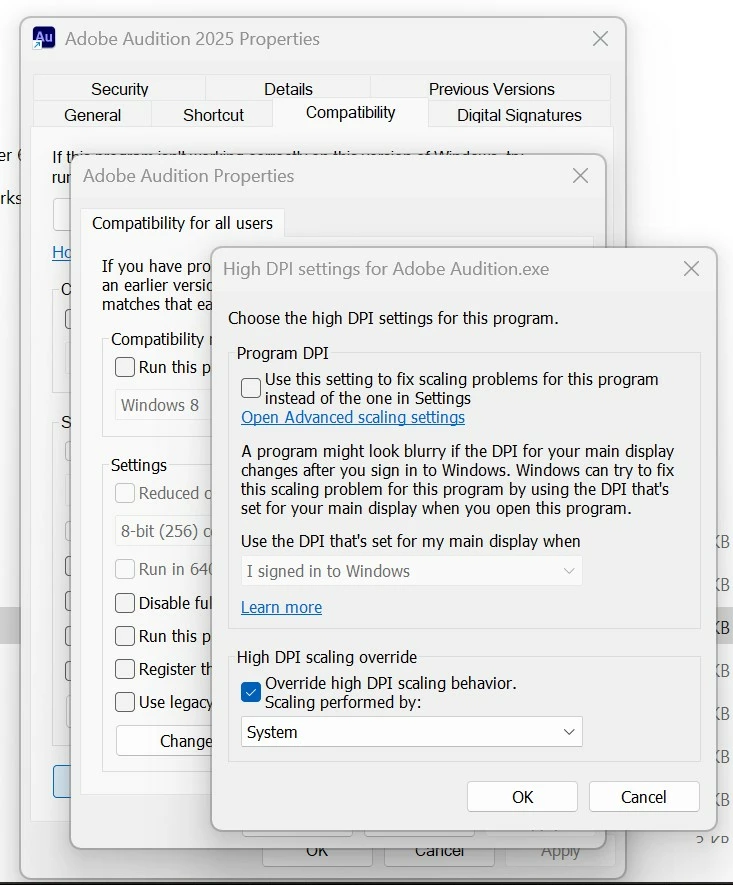
Task: Toggle the 'Run this program in compatibility mode' checkbox under Compatibility mode
Action: click(125, 367)
